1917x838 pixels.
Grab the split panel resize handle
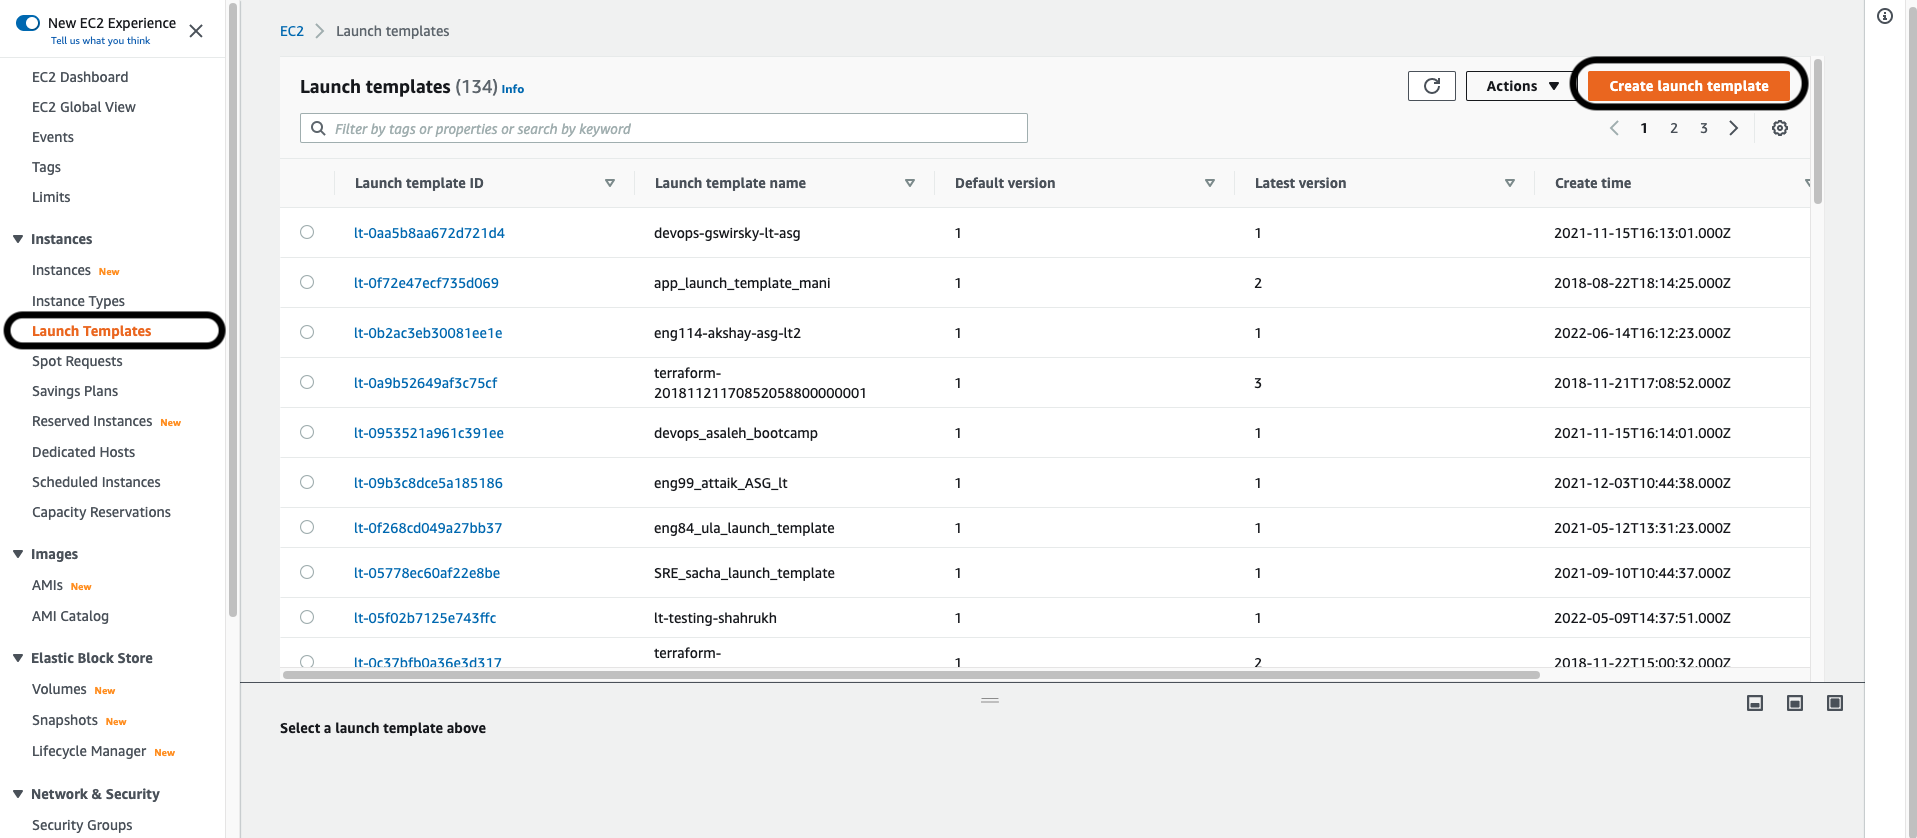(x=990, y=700)
